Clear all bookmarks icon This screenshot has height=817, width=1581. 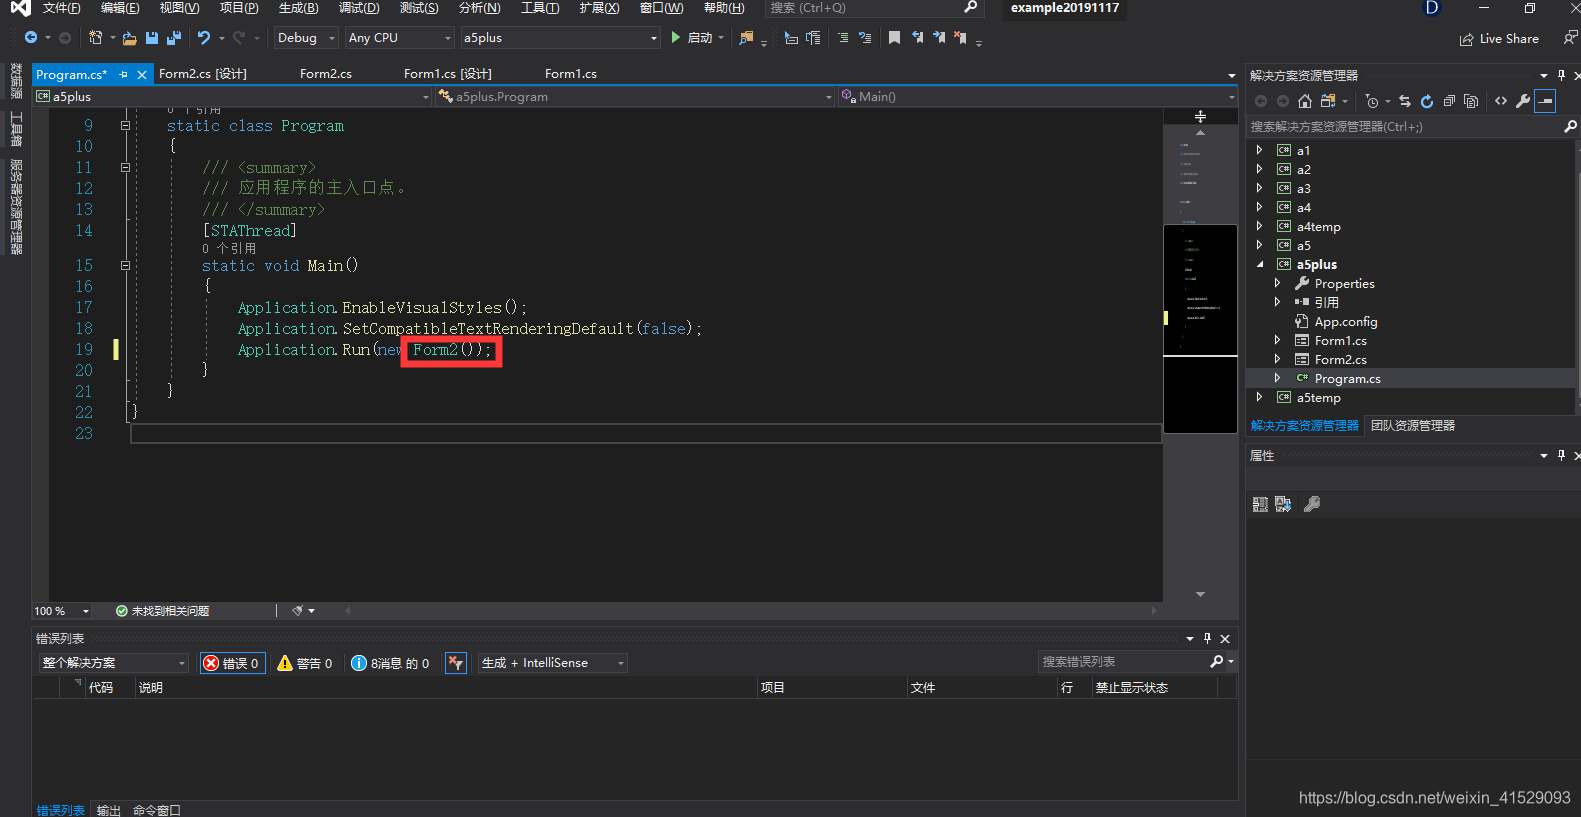(x=960, y=38)
